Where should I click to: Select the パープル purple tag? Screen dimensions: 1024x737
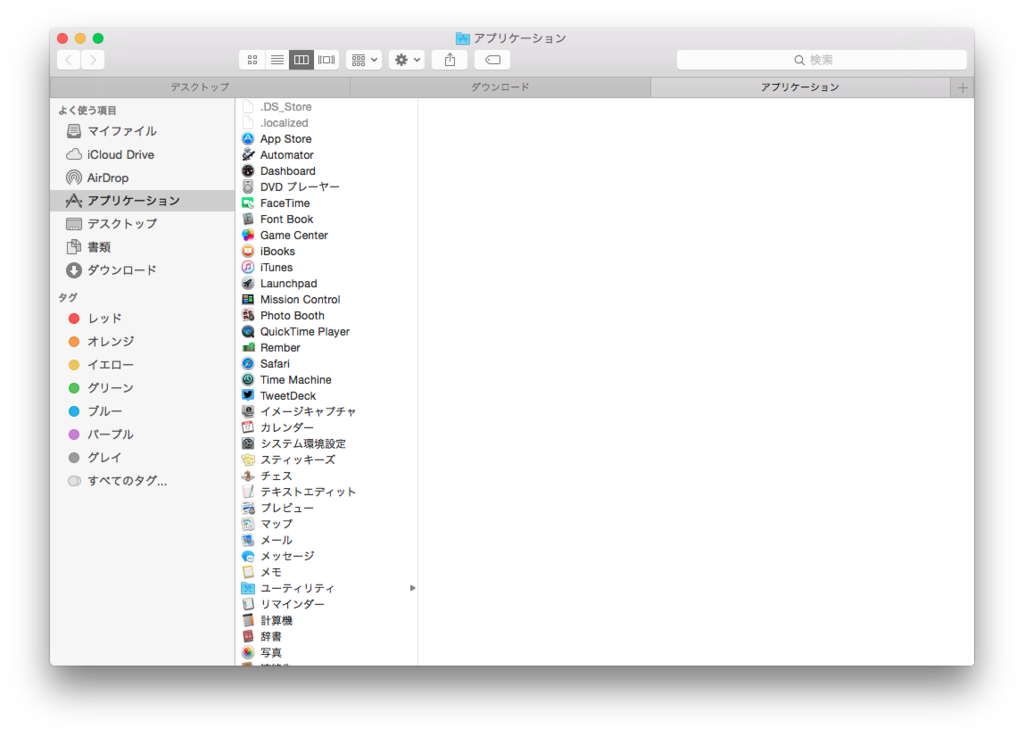pos(142,434)
